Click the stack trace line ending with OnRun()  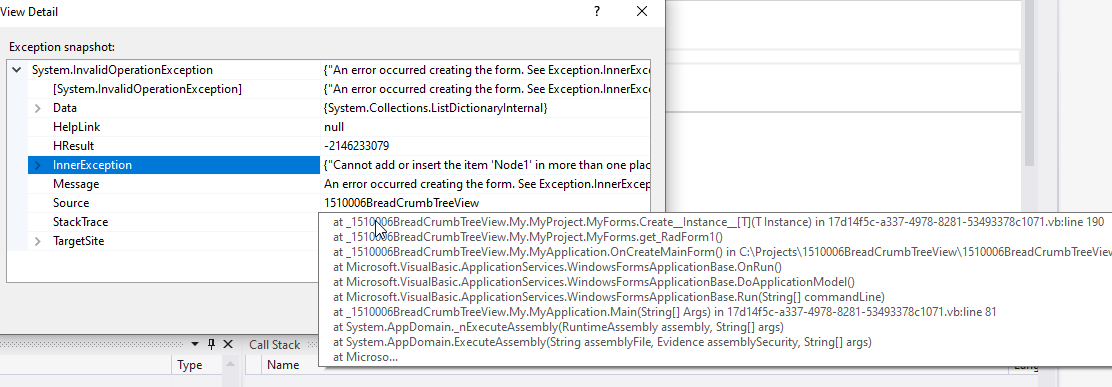coord(557,267)
